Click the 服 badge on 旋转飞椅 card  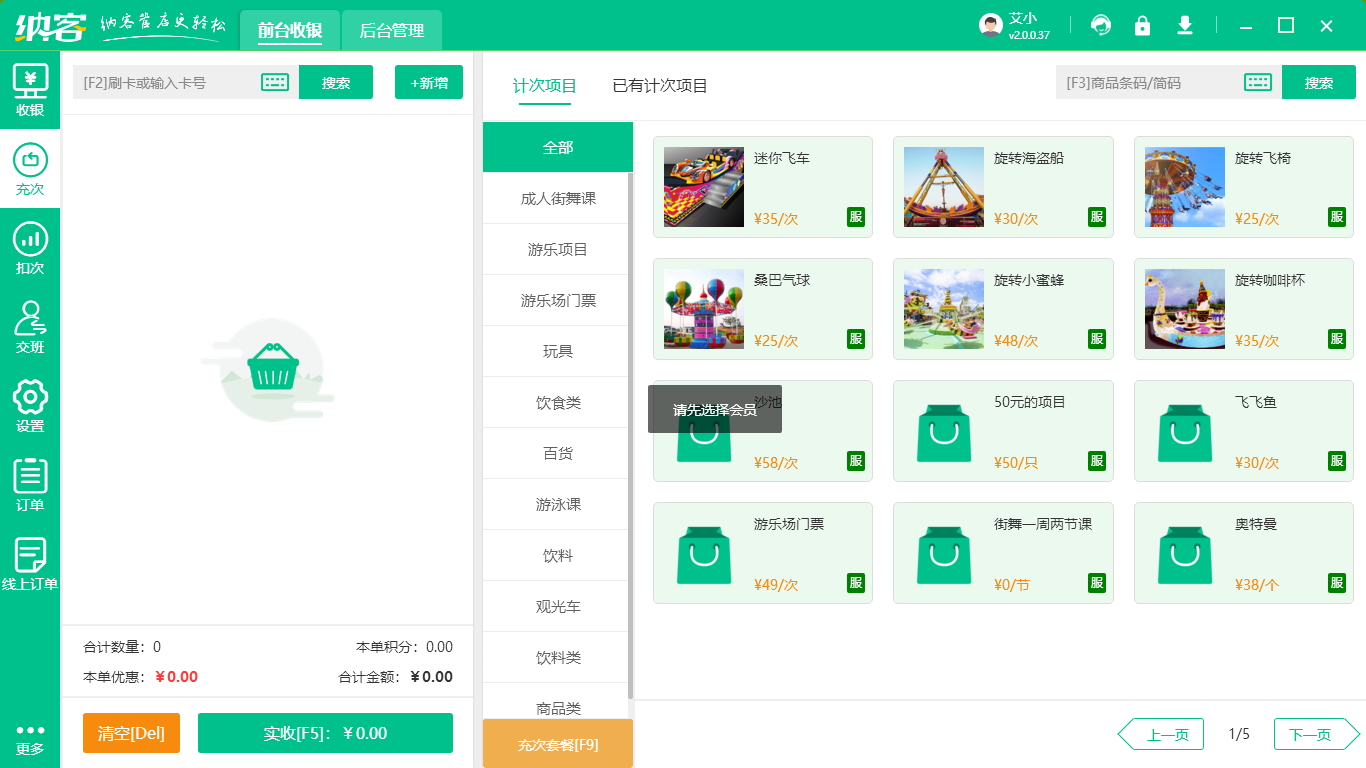point(1337,217)
